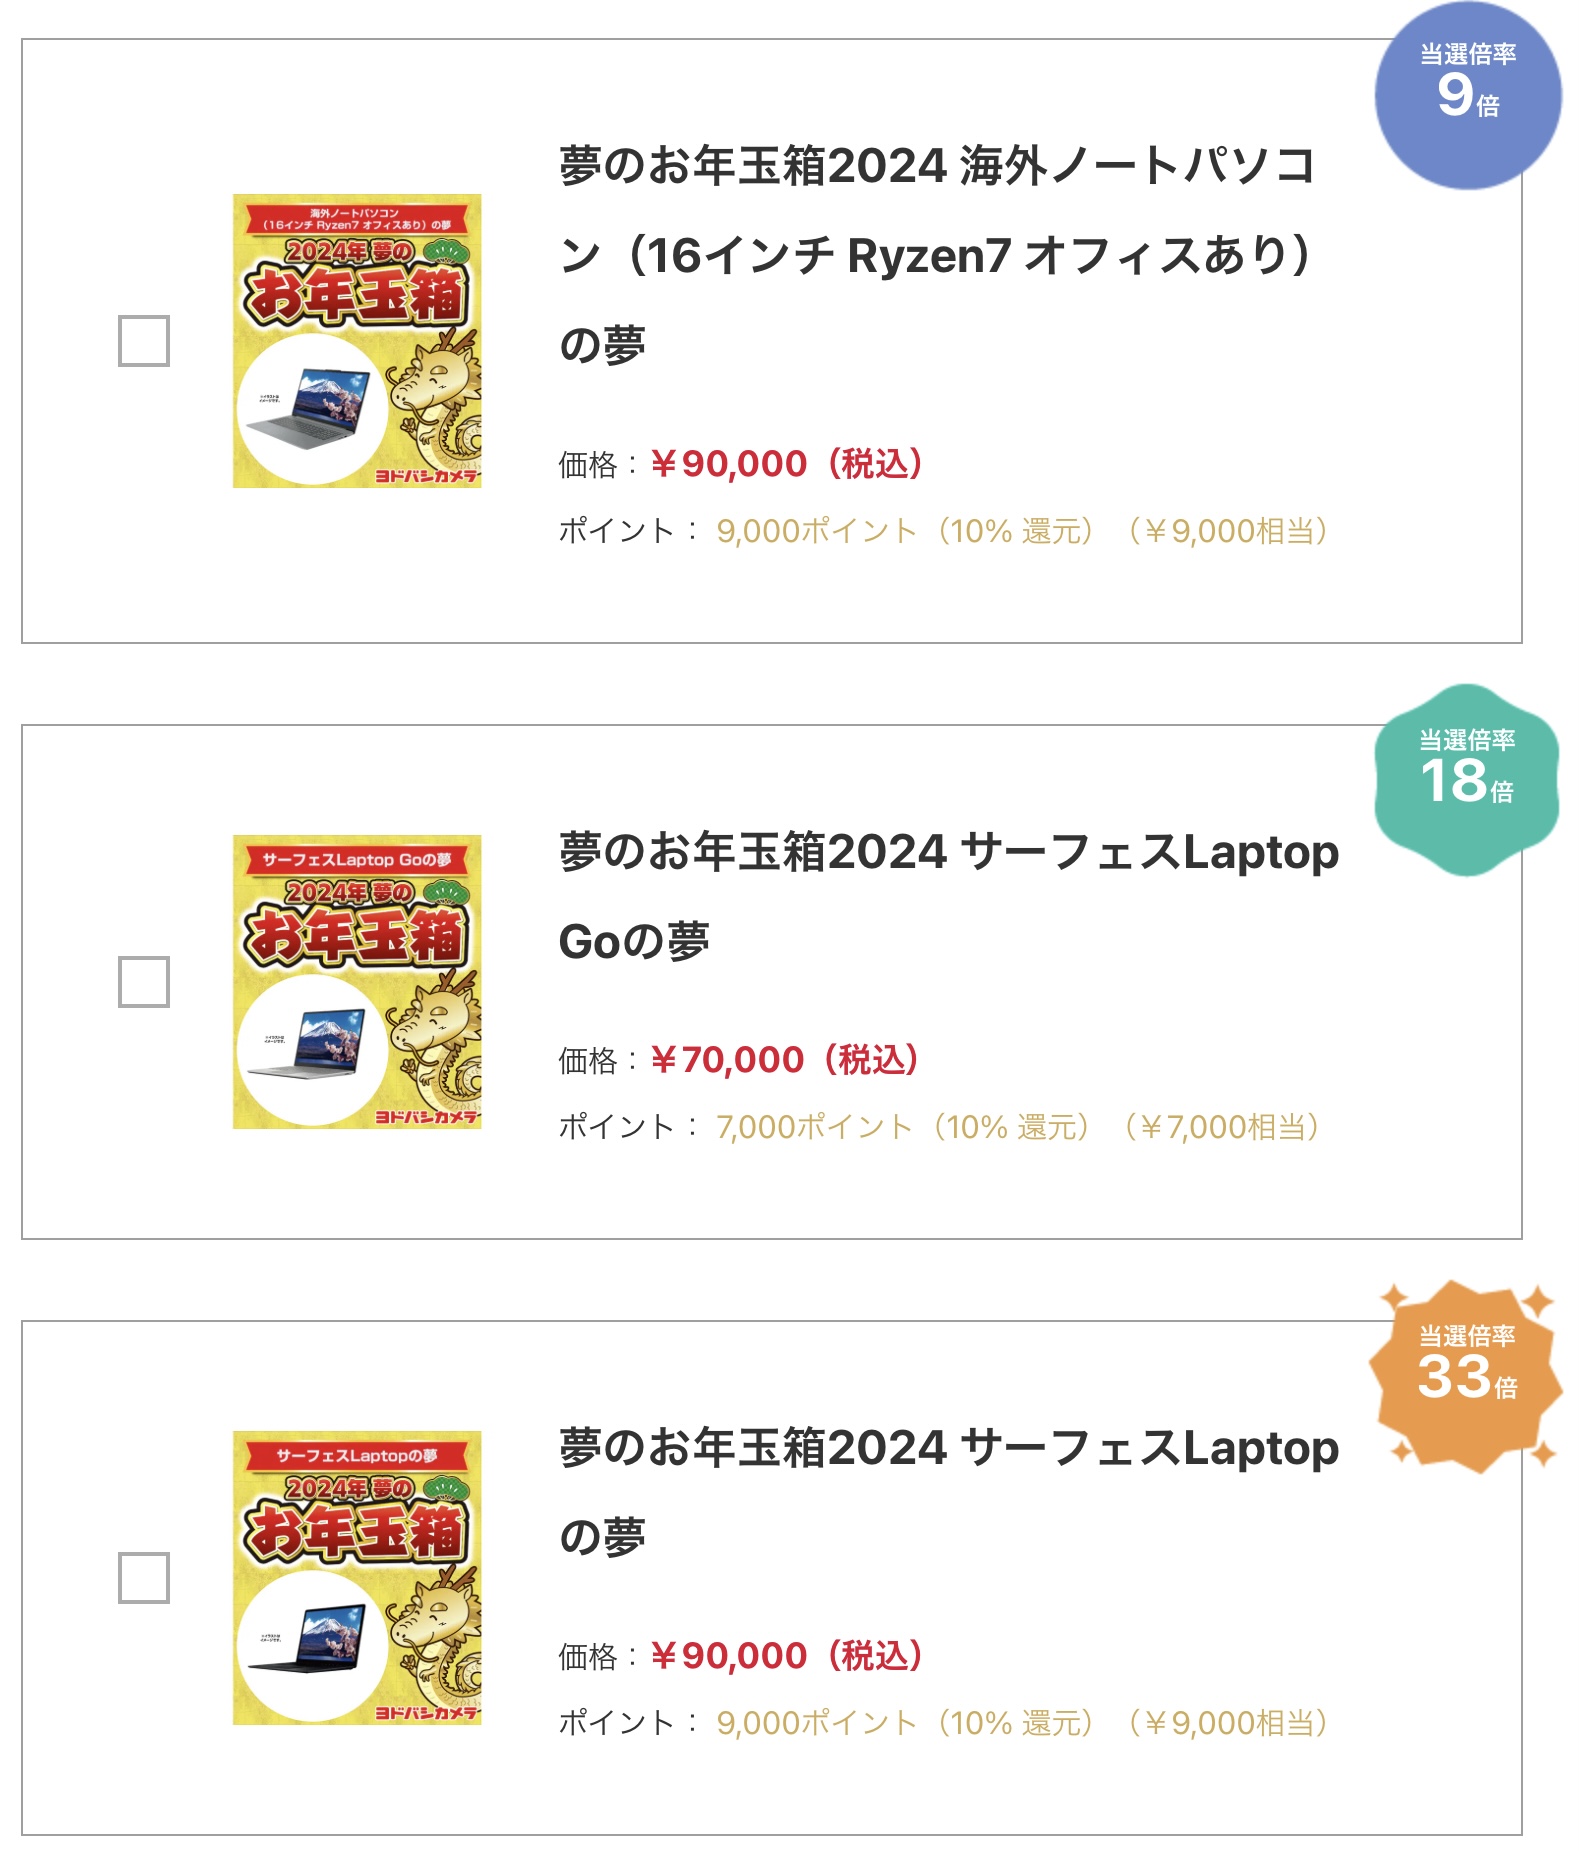The height and width of the screenshot is (1851, 1579).
Task: Click the ¥70,000（税込）price
Action: click(785, 1060)
